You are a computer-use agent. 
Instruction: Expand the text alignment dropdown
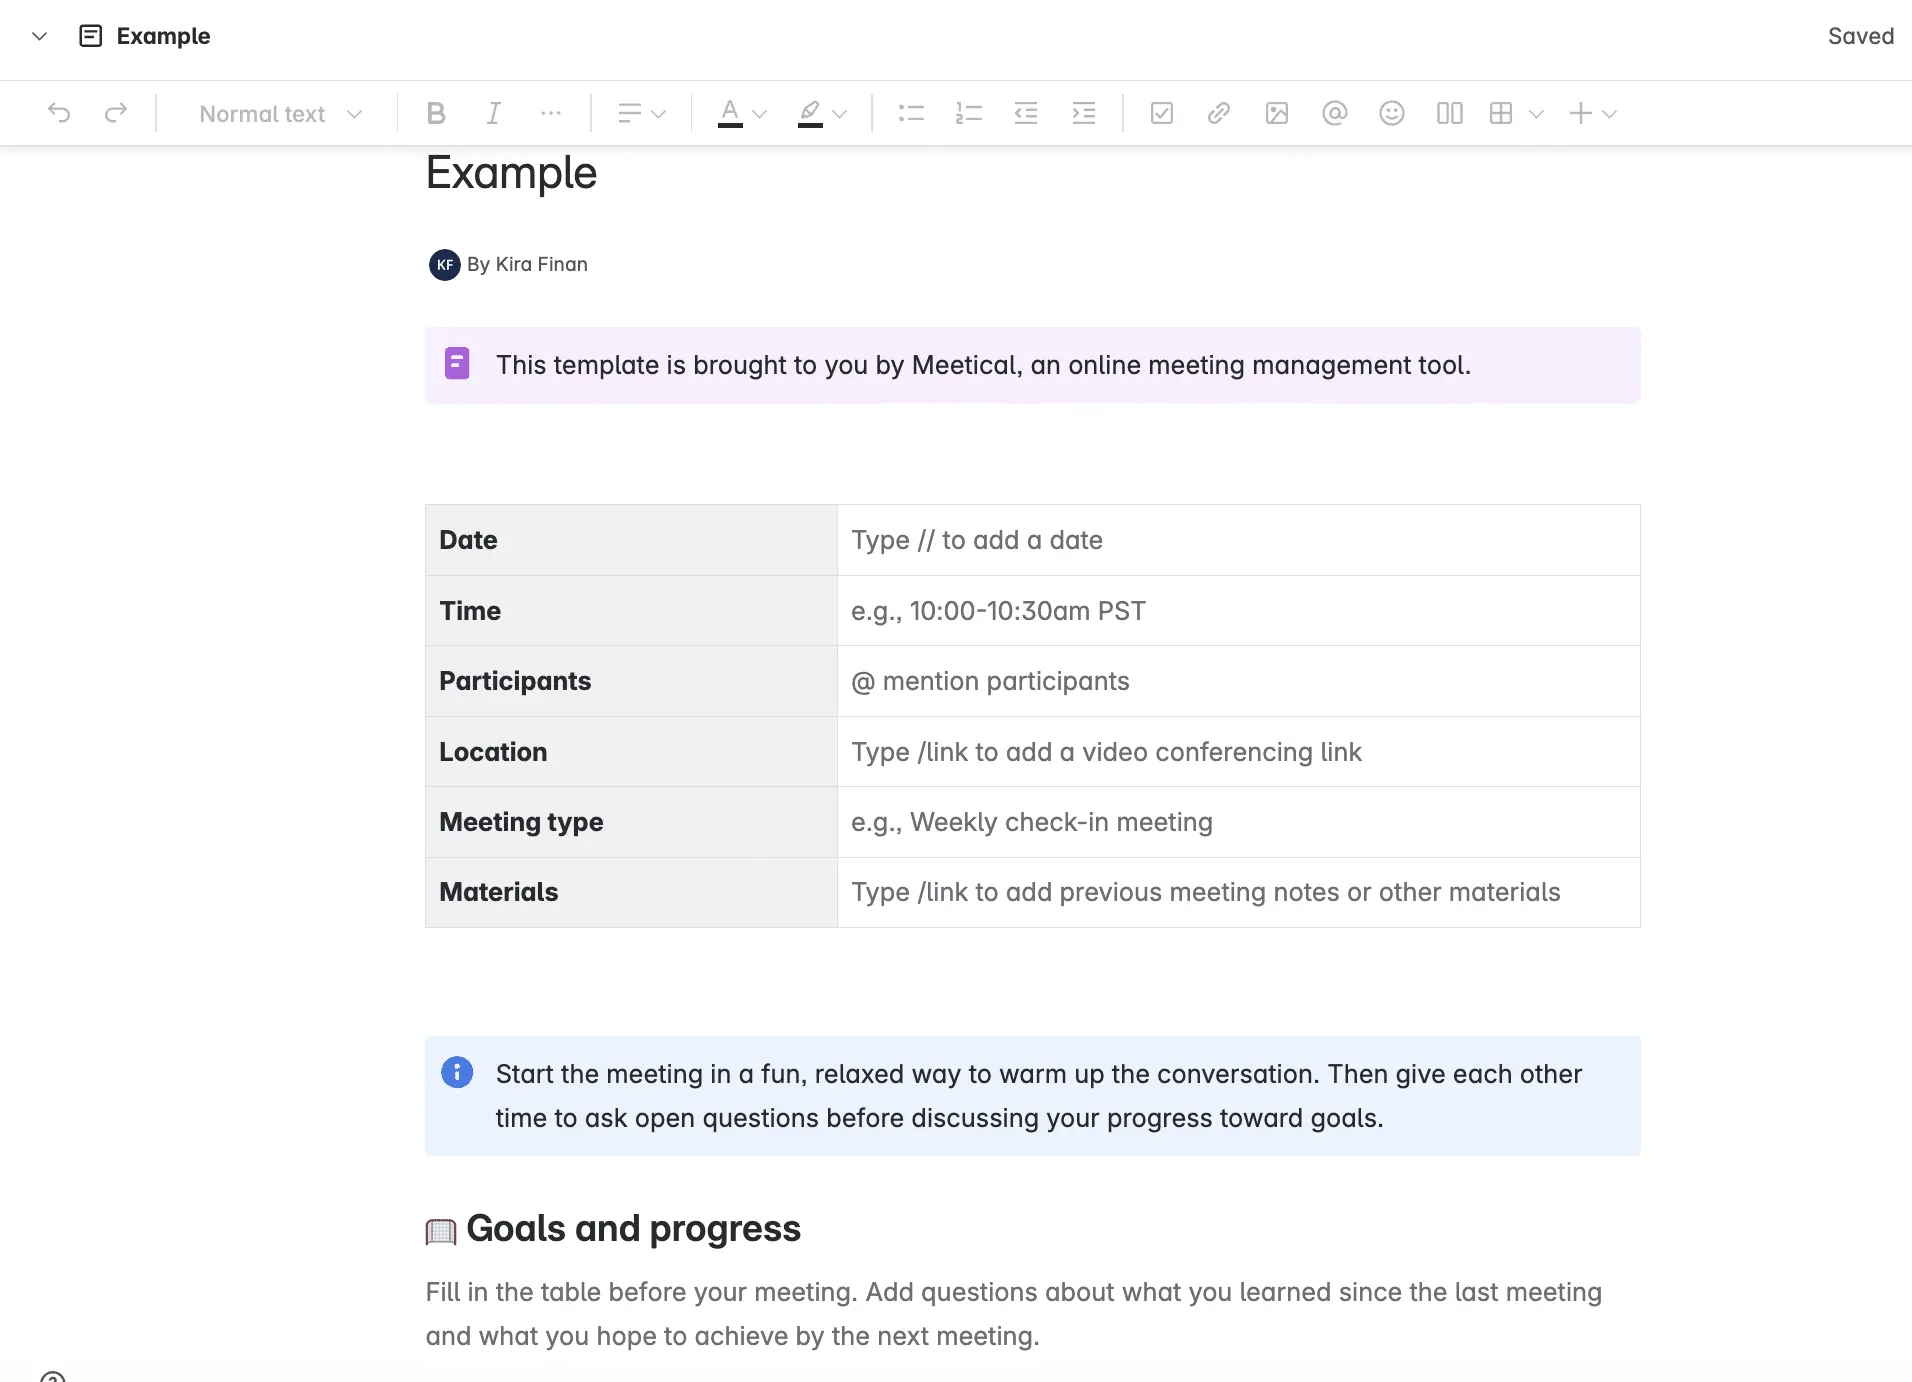[641, 113]
